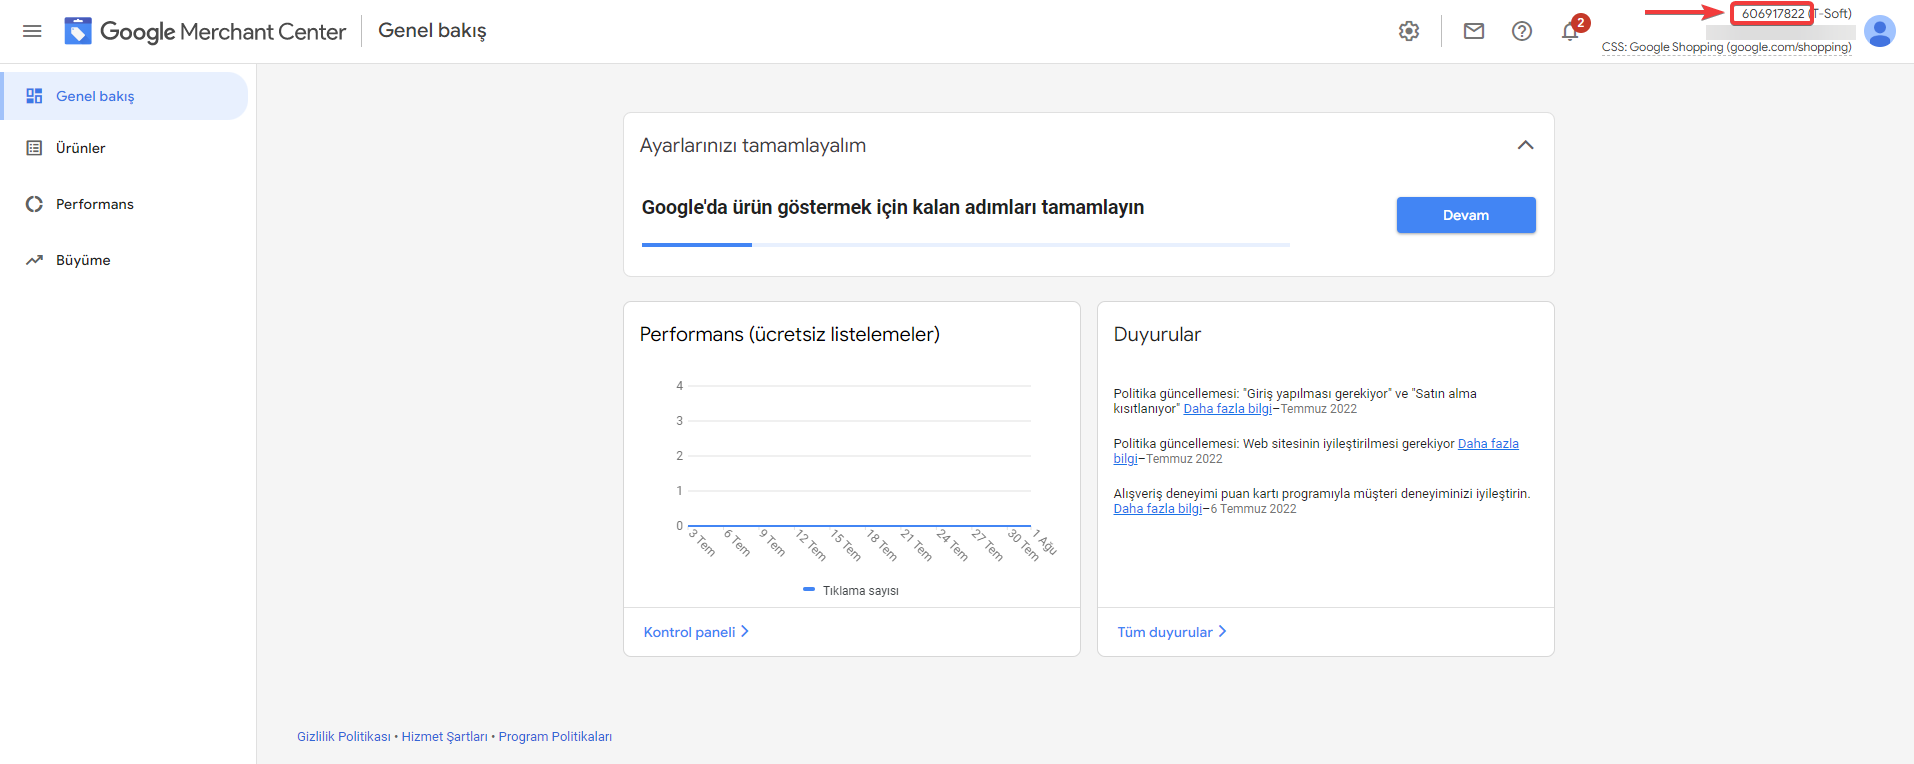Click the Tıklama sayısı chart legend
1914x764 pixels.
[x=851, y=591]
